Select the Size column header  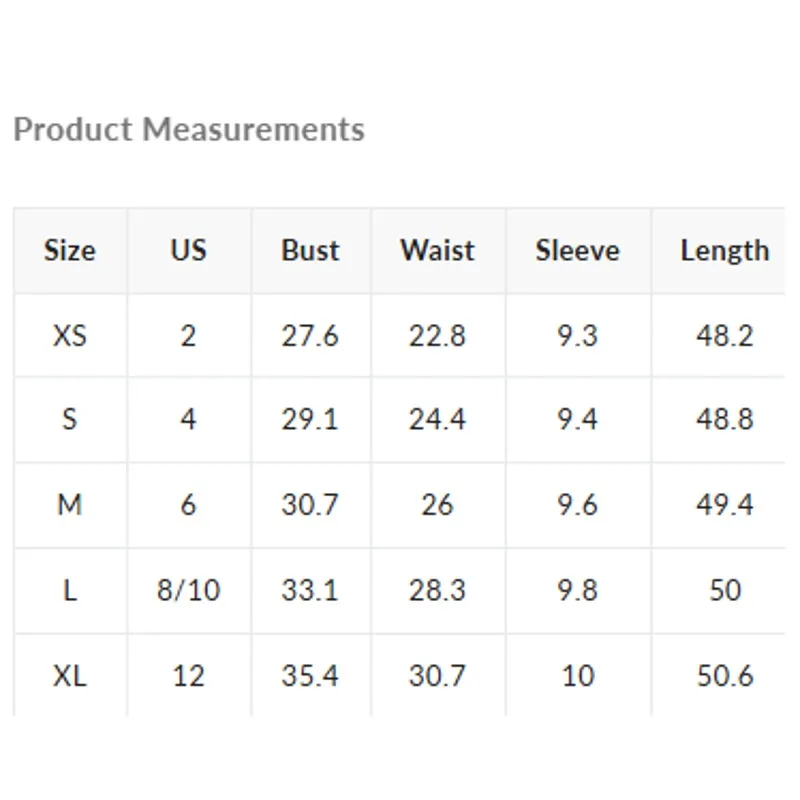click(69, 250)
